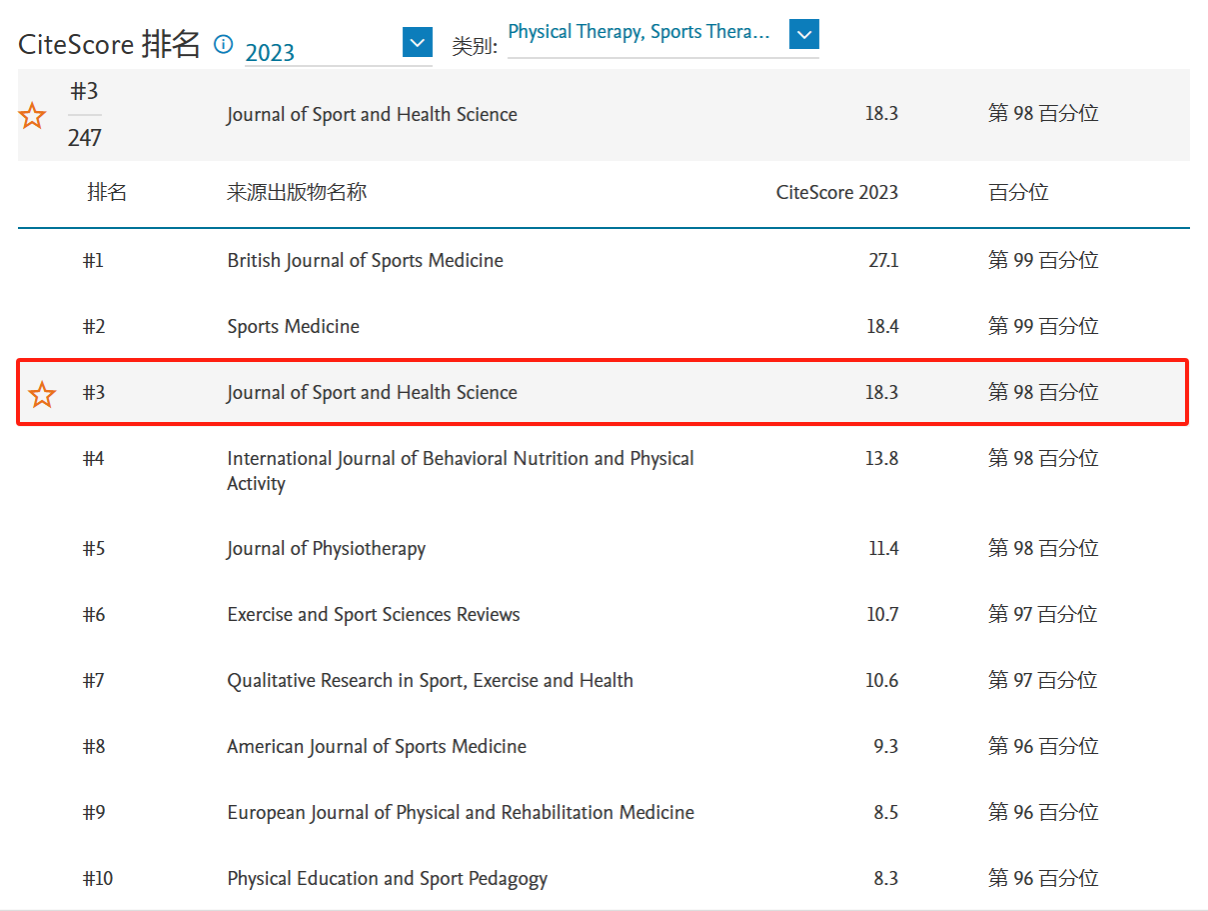Viewport: 1208px width, 911px height.
Task: Click the CiteScore 2023 column header
Action: click(836, 193)
